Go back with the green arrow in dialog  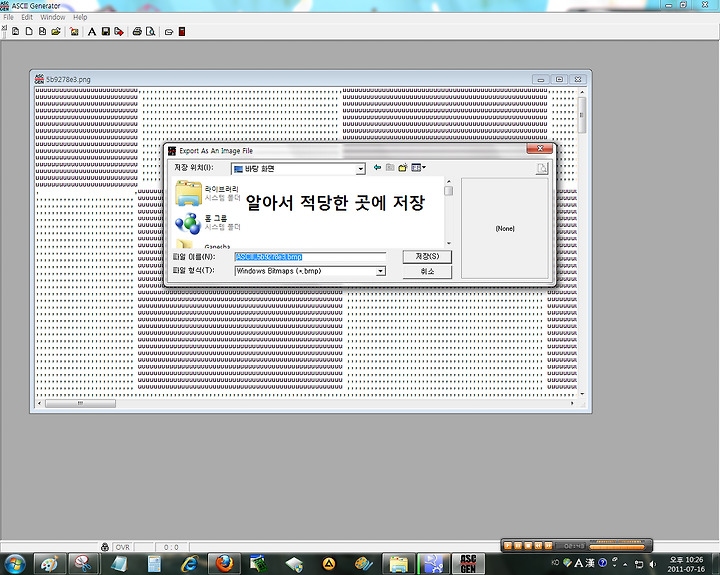pyautogui.click(x=377, y=168)
